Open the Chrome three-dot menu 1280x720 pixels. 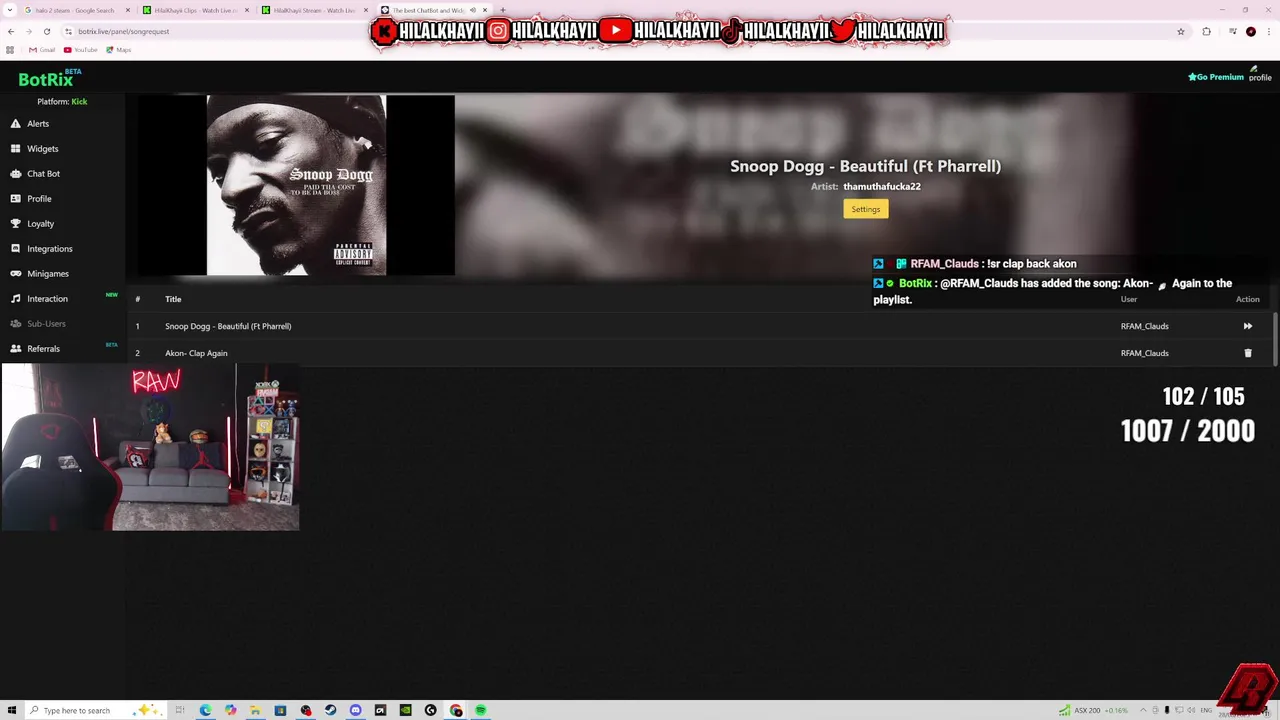point(1270,31)
